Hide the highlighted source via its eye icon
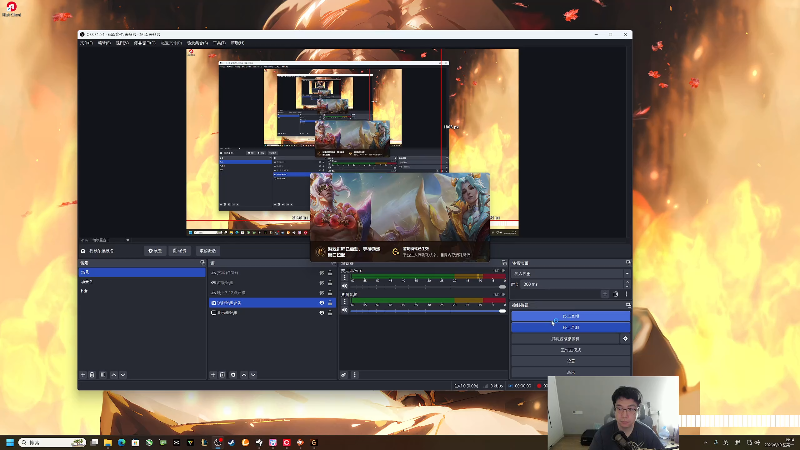The width and height of the screenshot is (800, 450). 321,303
